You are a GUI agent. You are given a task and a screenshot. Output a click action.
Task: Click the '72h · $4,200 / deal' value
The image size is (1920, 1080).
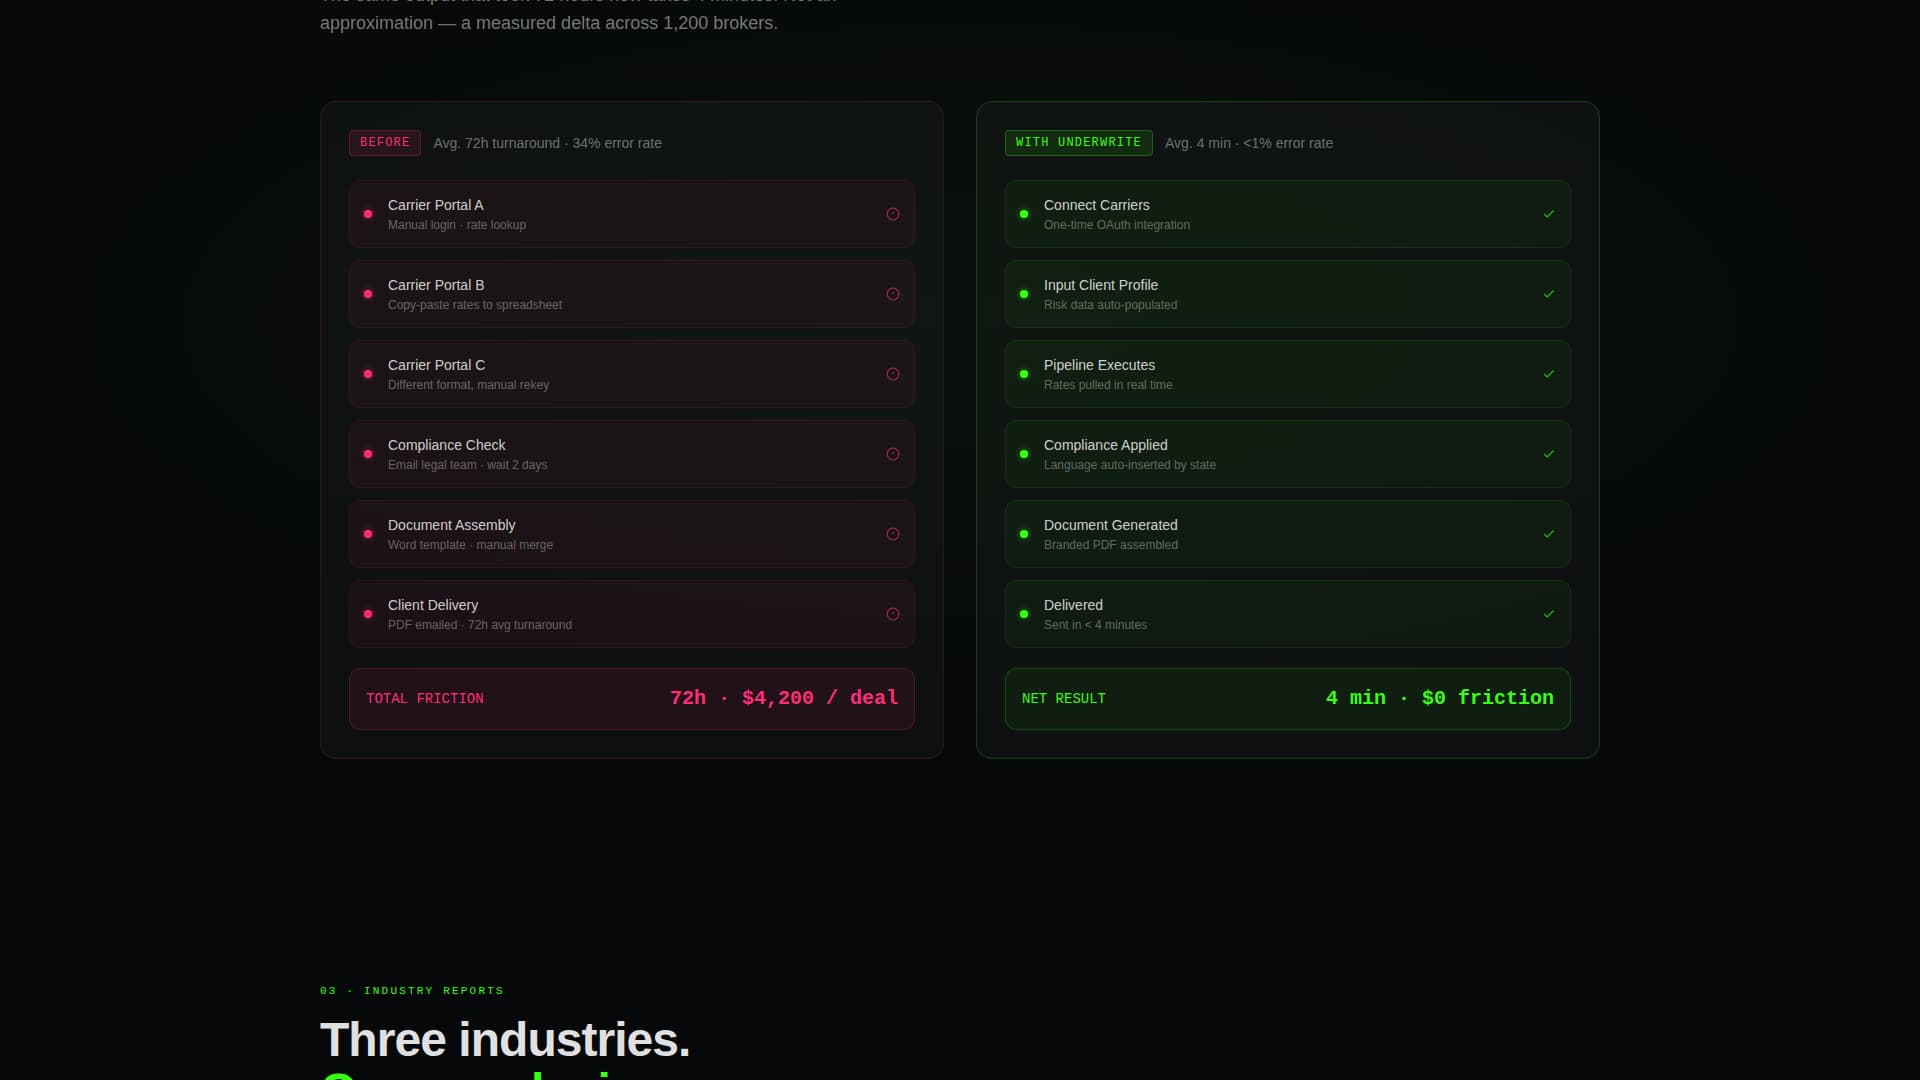pos(784,698)
